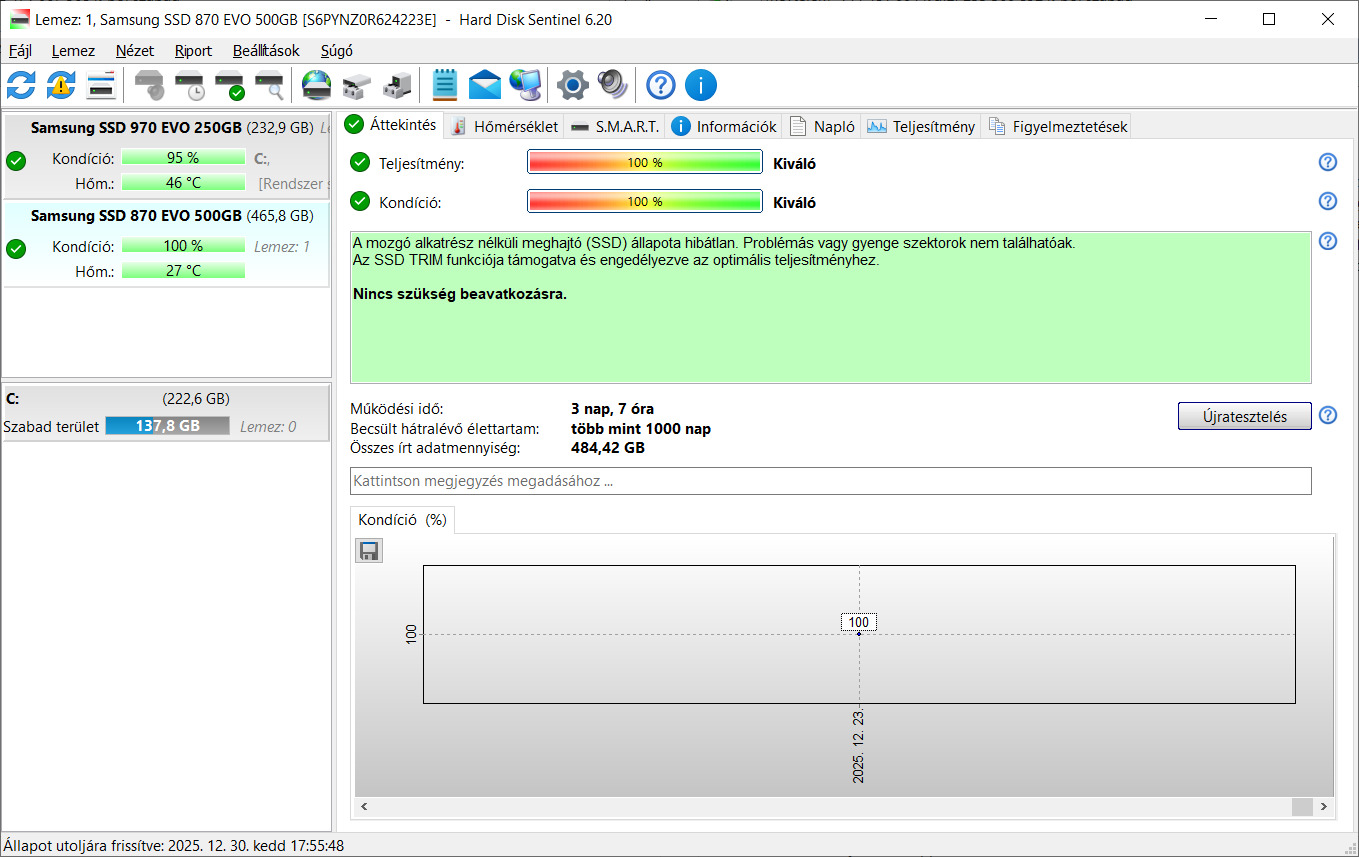Screen dimensions: 1359x857
Task: Click the speaker toolbar icon
Action: [612, 85]
